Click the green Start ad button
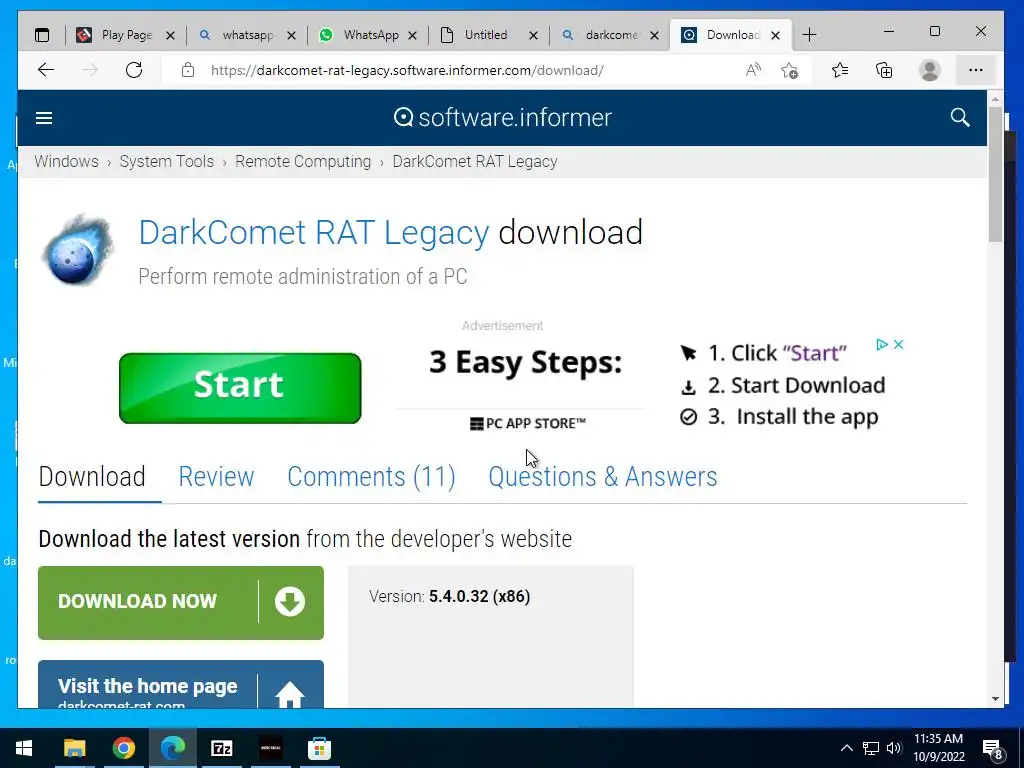The image size is (1024, 768). tap(240, 388)
